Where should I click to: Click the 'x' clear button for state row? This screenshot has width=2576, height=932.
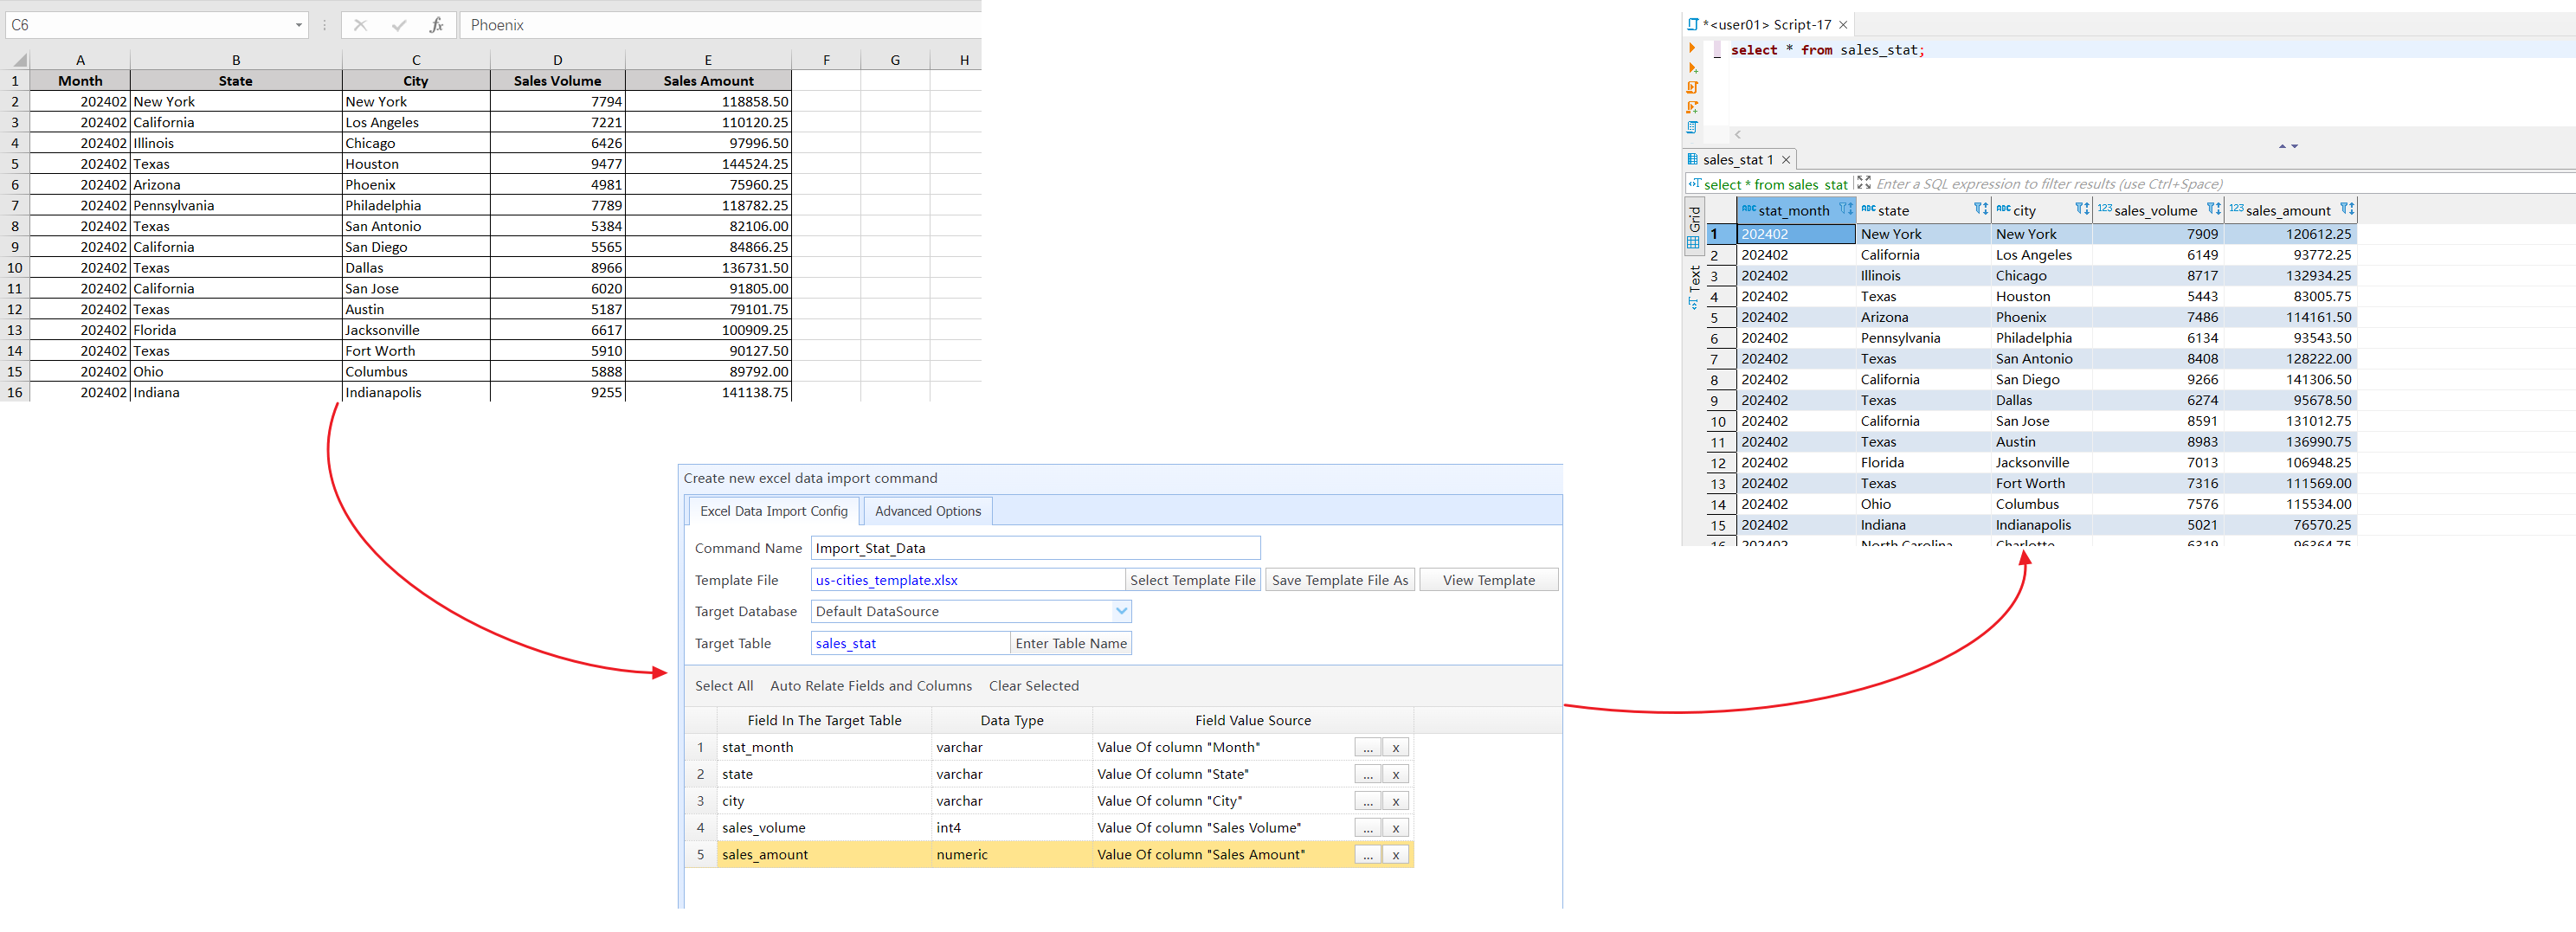1395,774
